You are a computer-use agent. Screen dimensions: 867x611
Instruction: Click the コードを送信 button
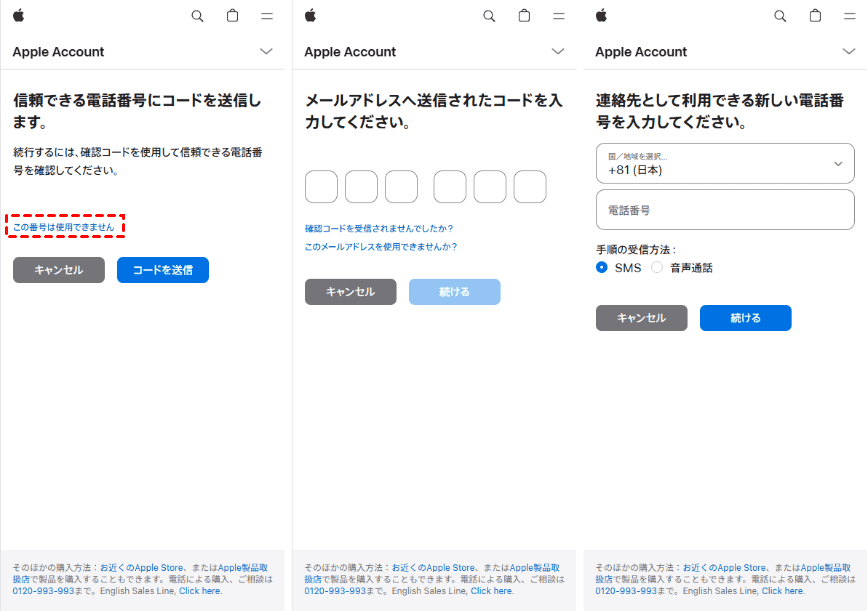[x=162, y=270]
